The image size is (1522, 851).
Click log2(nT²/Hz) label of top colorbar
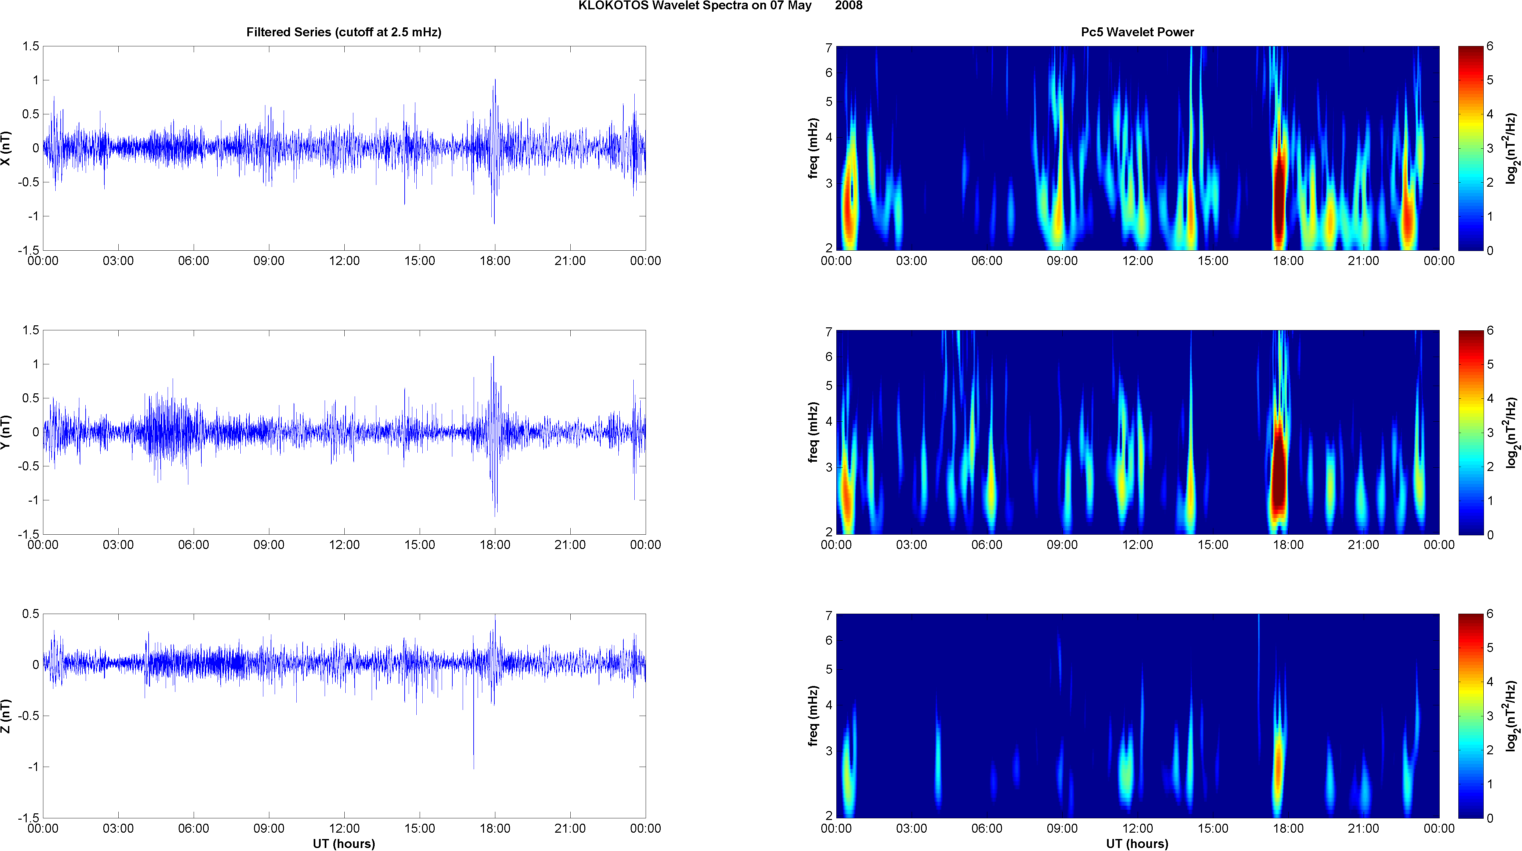1514,148
